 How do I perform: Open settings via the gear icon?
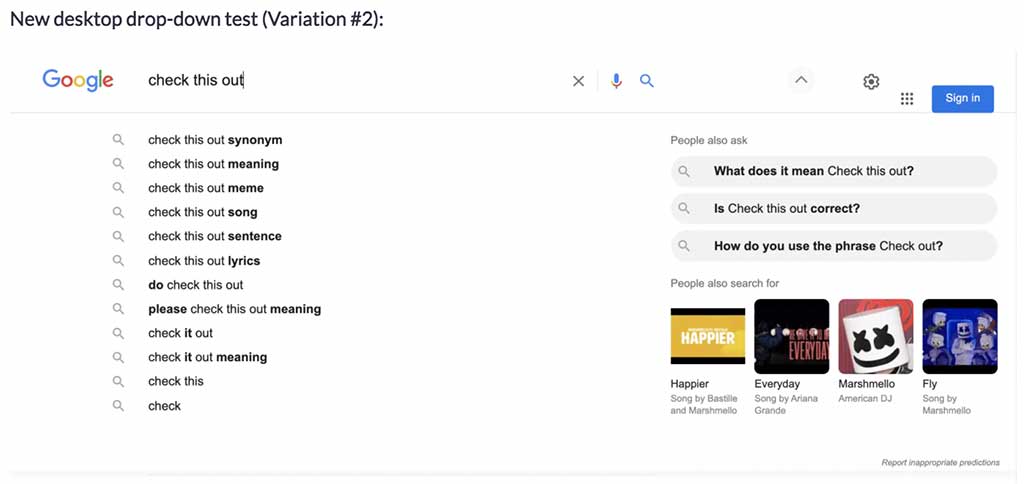click(871, 82)
